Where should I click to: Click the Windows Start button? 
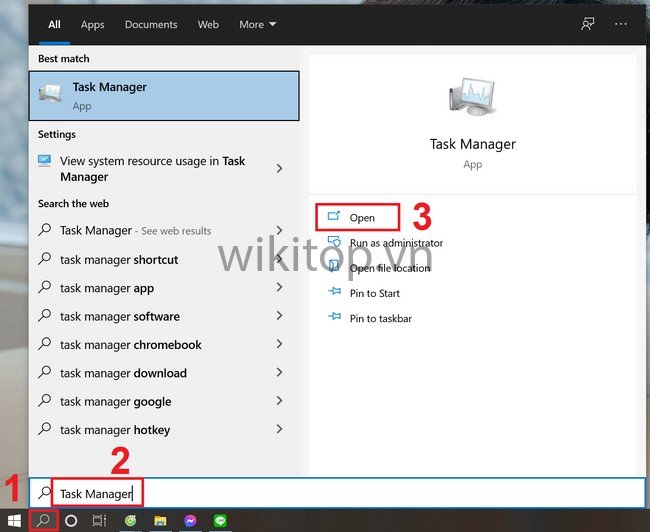click(x=14, y=521)
